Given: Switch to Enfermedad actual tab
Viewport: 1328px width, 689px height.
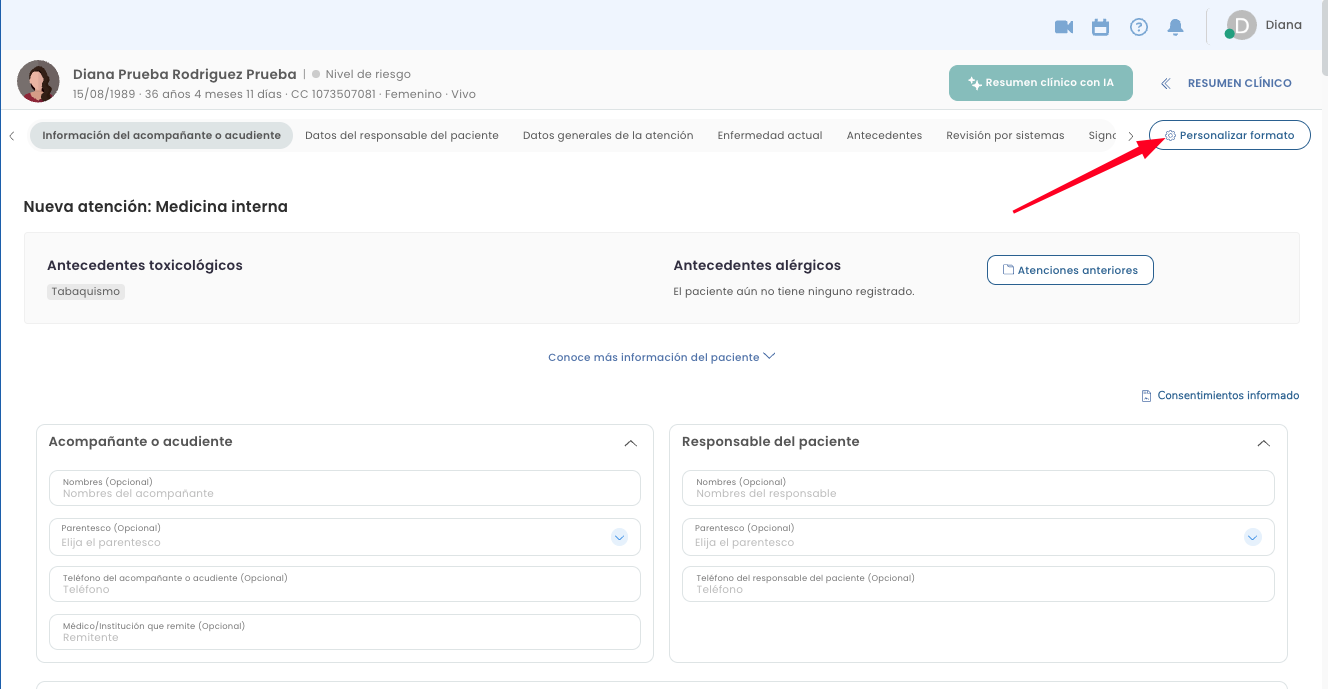Looking at the screenshot, I should (x=769, y=135).
